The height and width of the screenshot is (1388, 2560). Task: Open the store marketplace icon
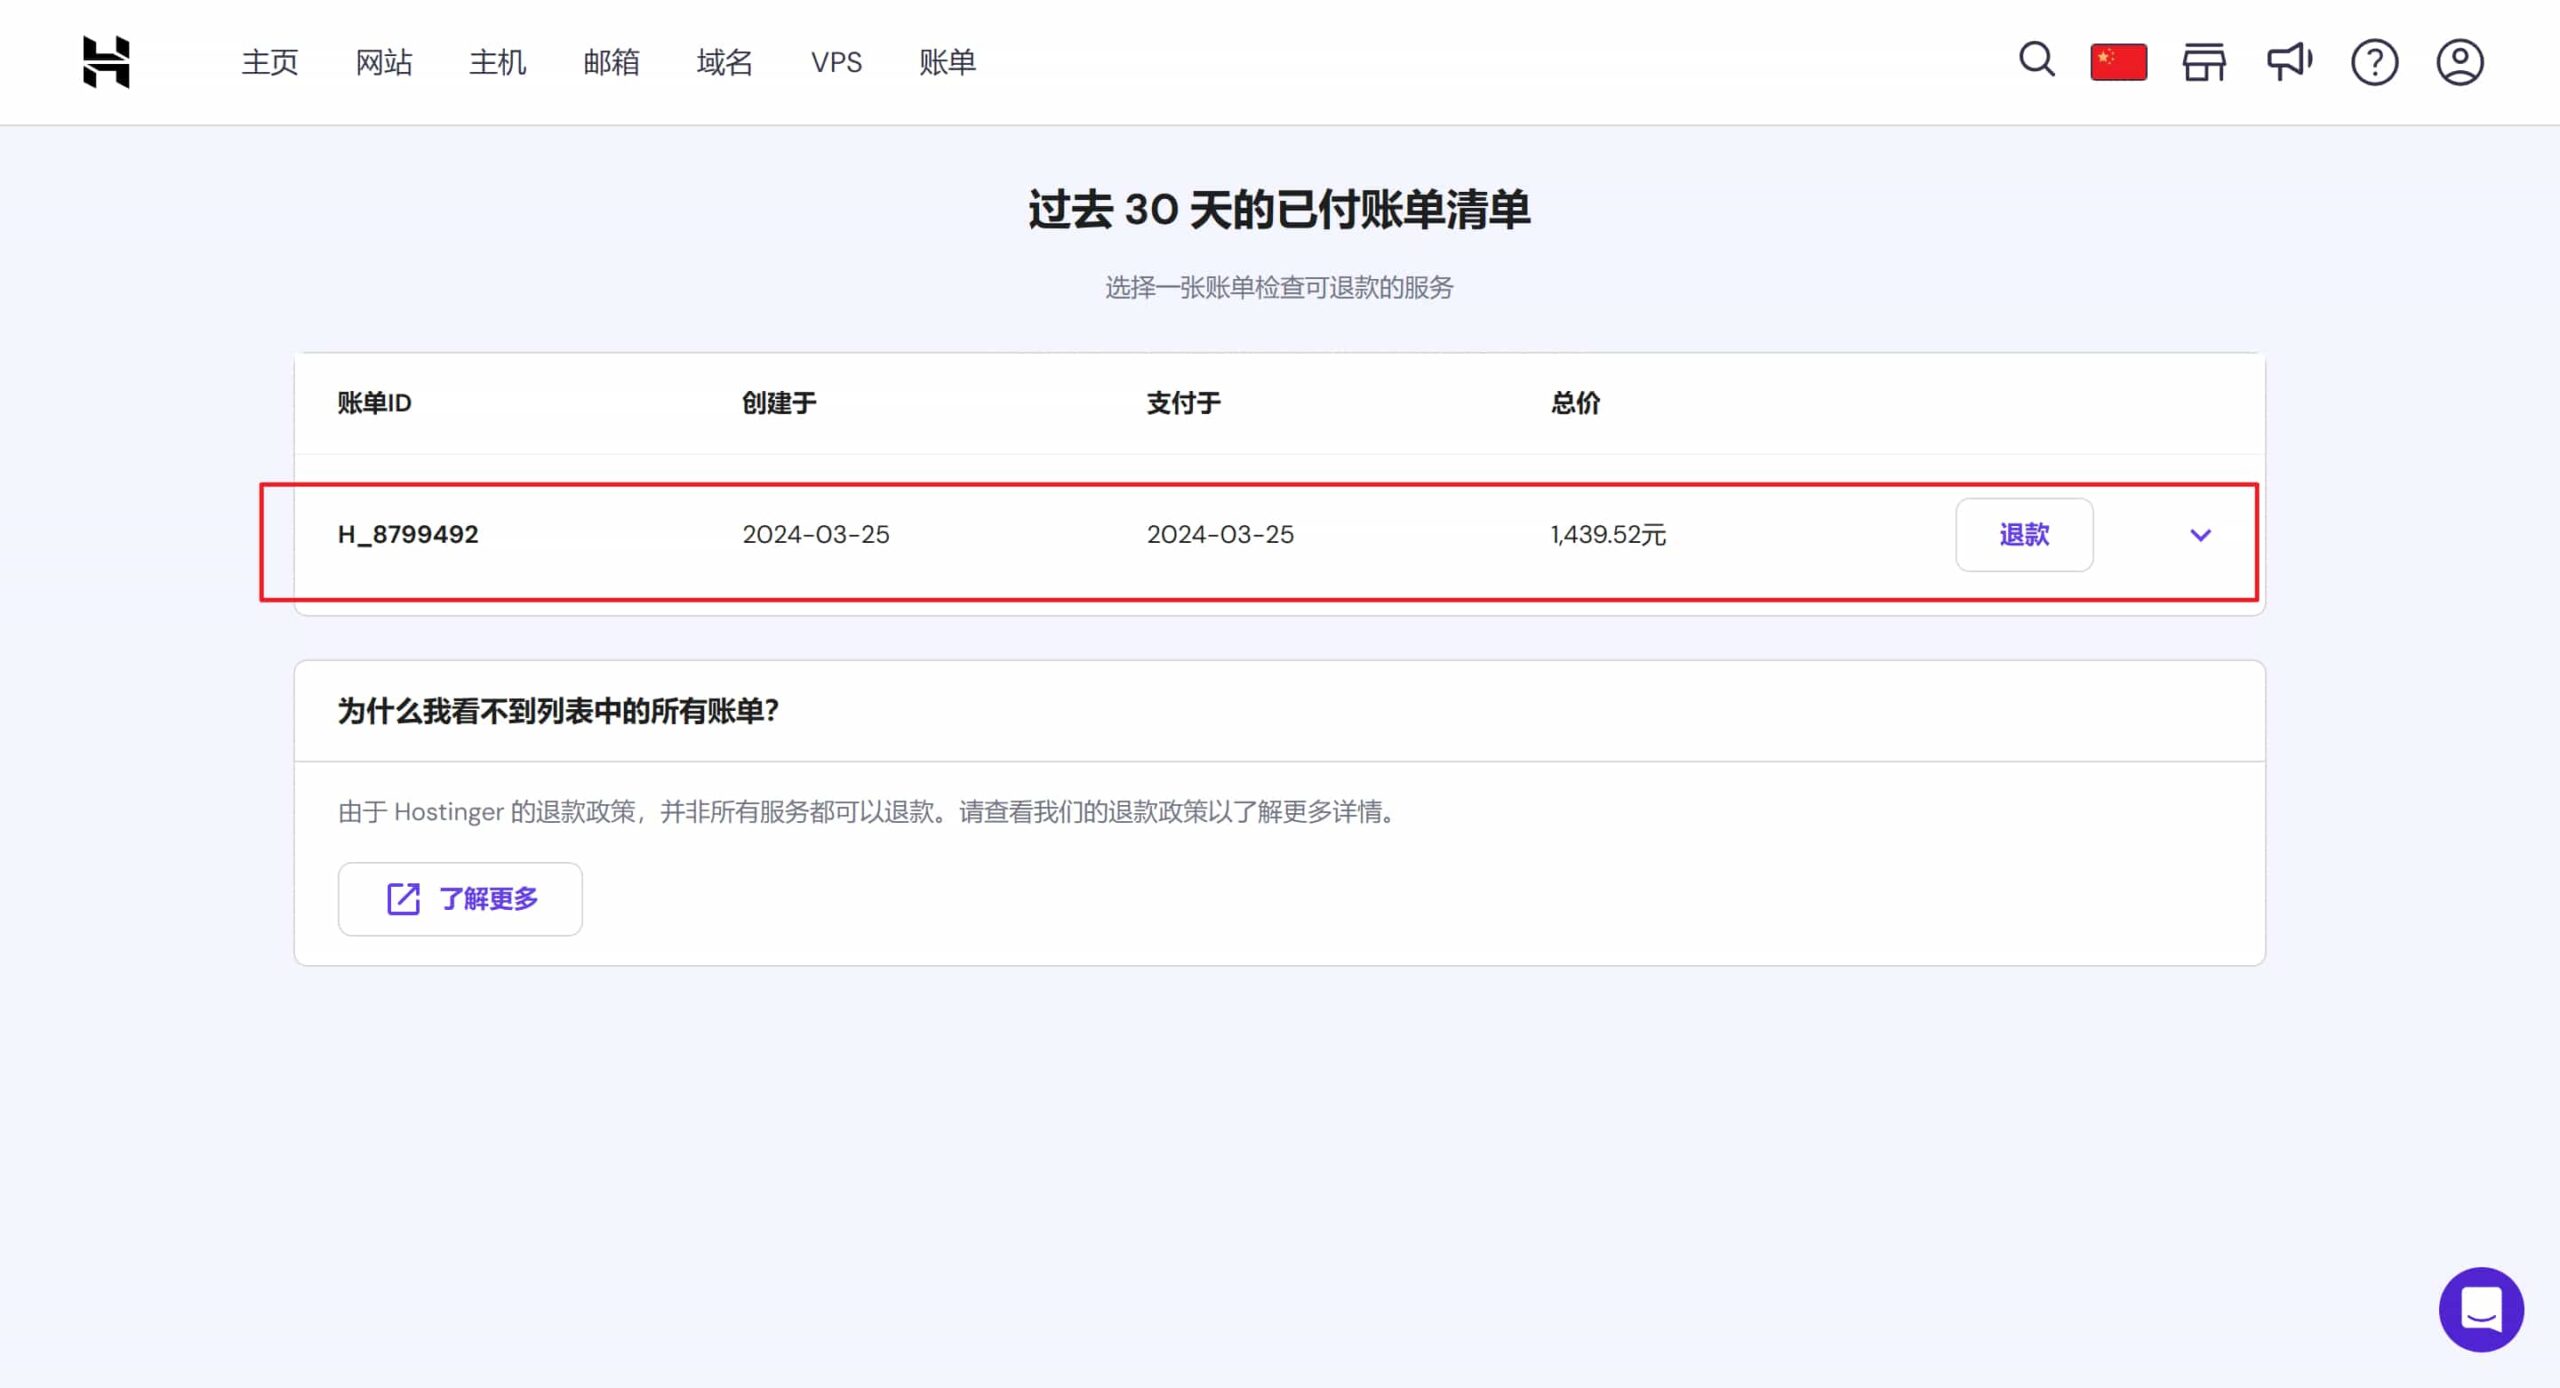click(x=2204, y=62)
